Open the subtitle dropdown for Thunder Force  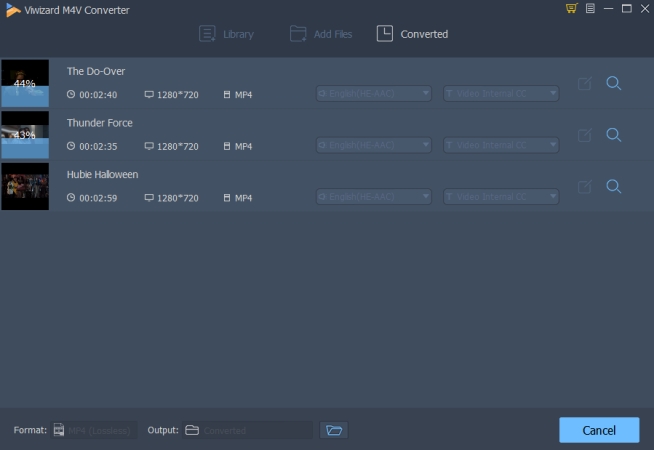tap(501, 145)
